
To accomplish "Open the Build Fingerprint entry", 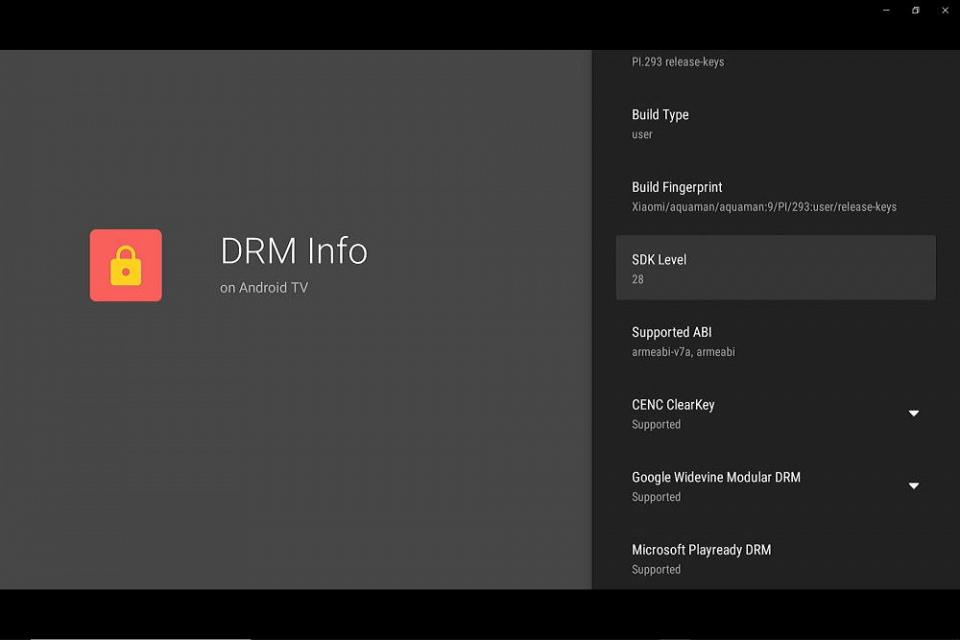I will click(x=776, y=196).
